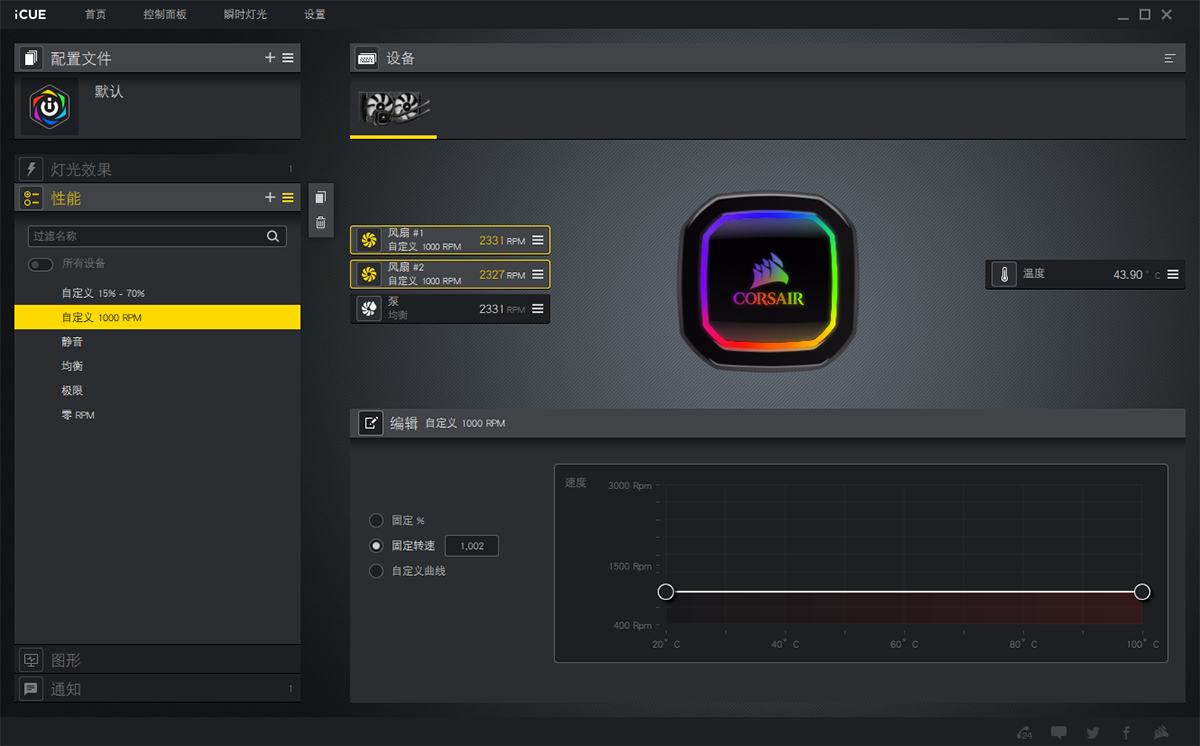The width and height of the screenshot is (1200, 746).
Task: Click the 温度 thermometer icon
Action: tap(1003, 274)
